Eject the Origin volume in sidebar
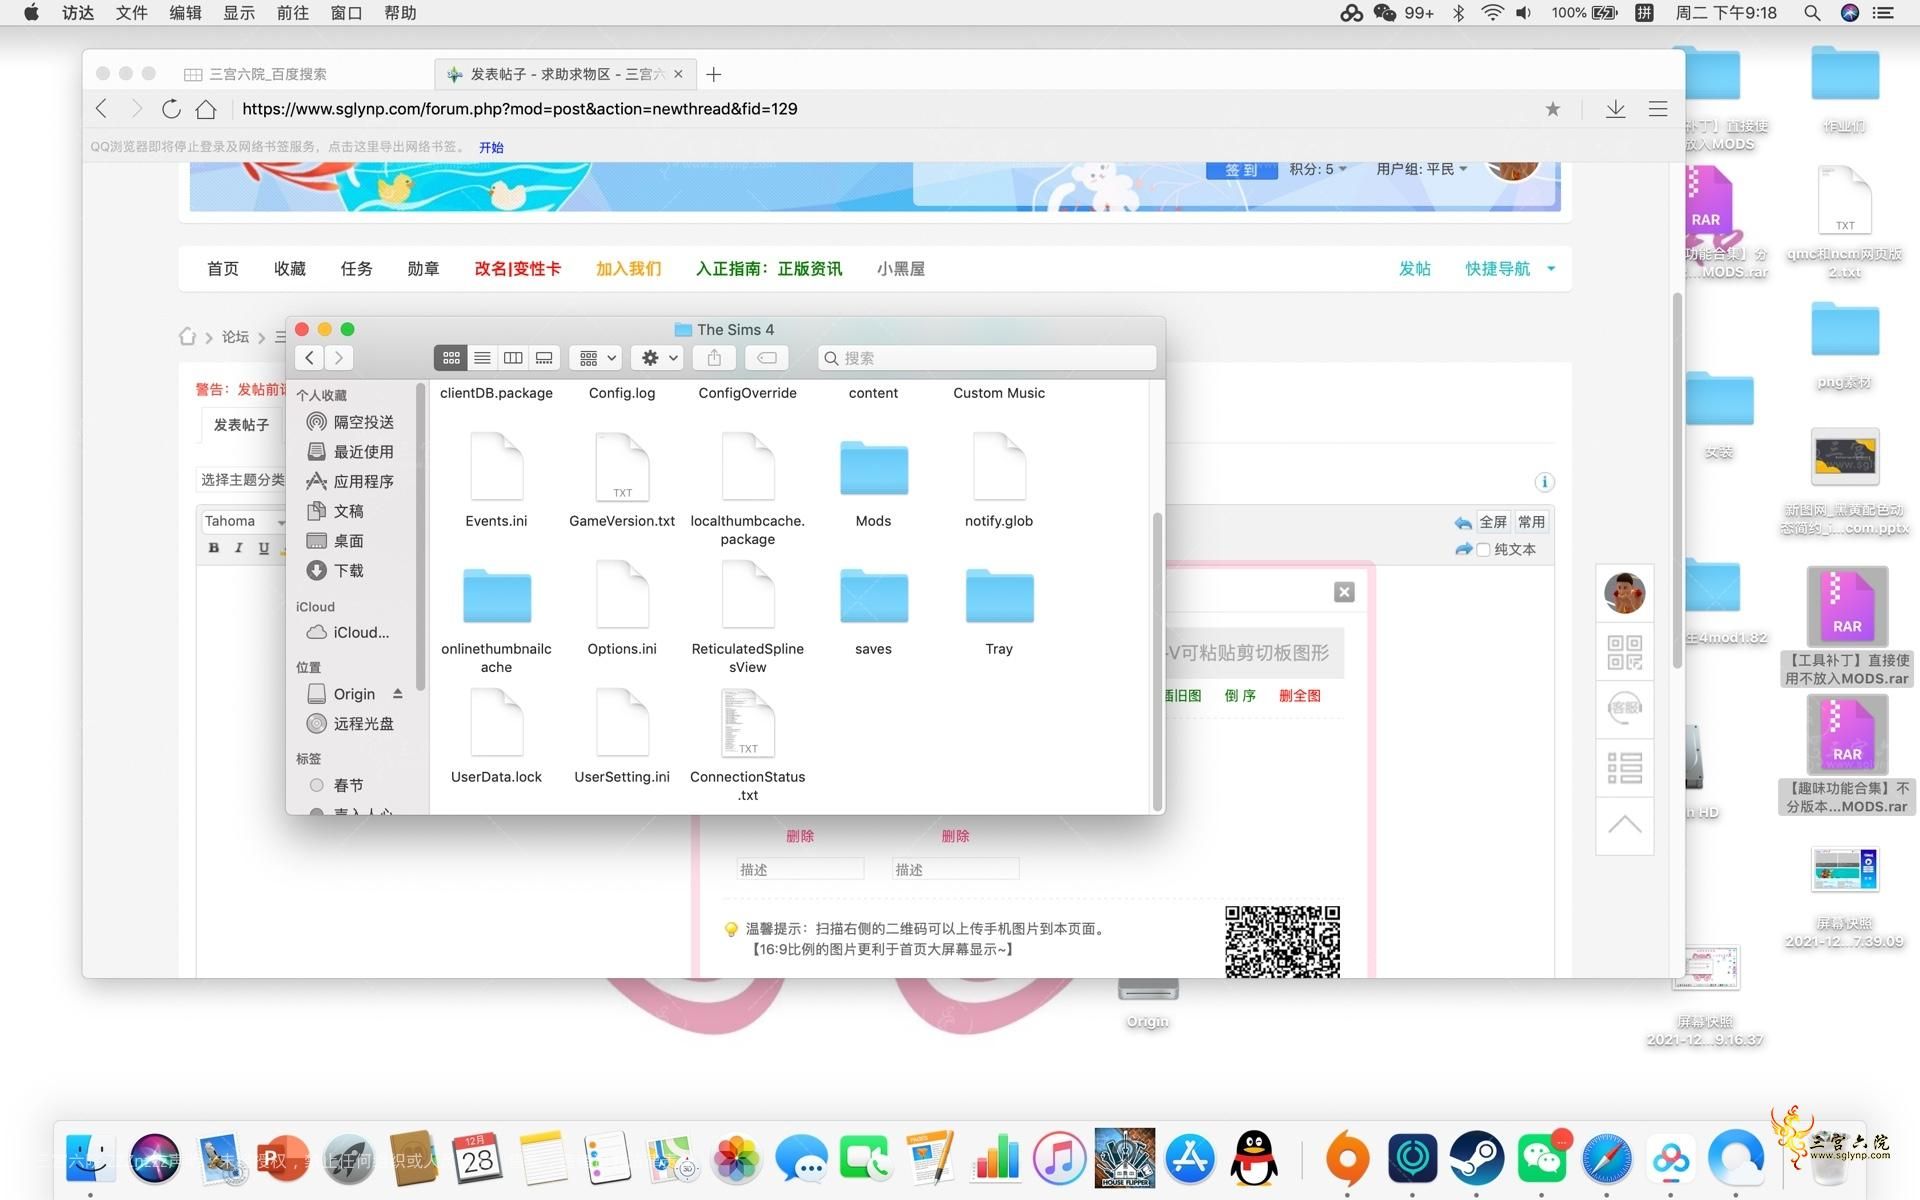1920x1200 pixels. point(397,693)
